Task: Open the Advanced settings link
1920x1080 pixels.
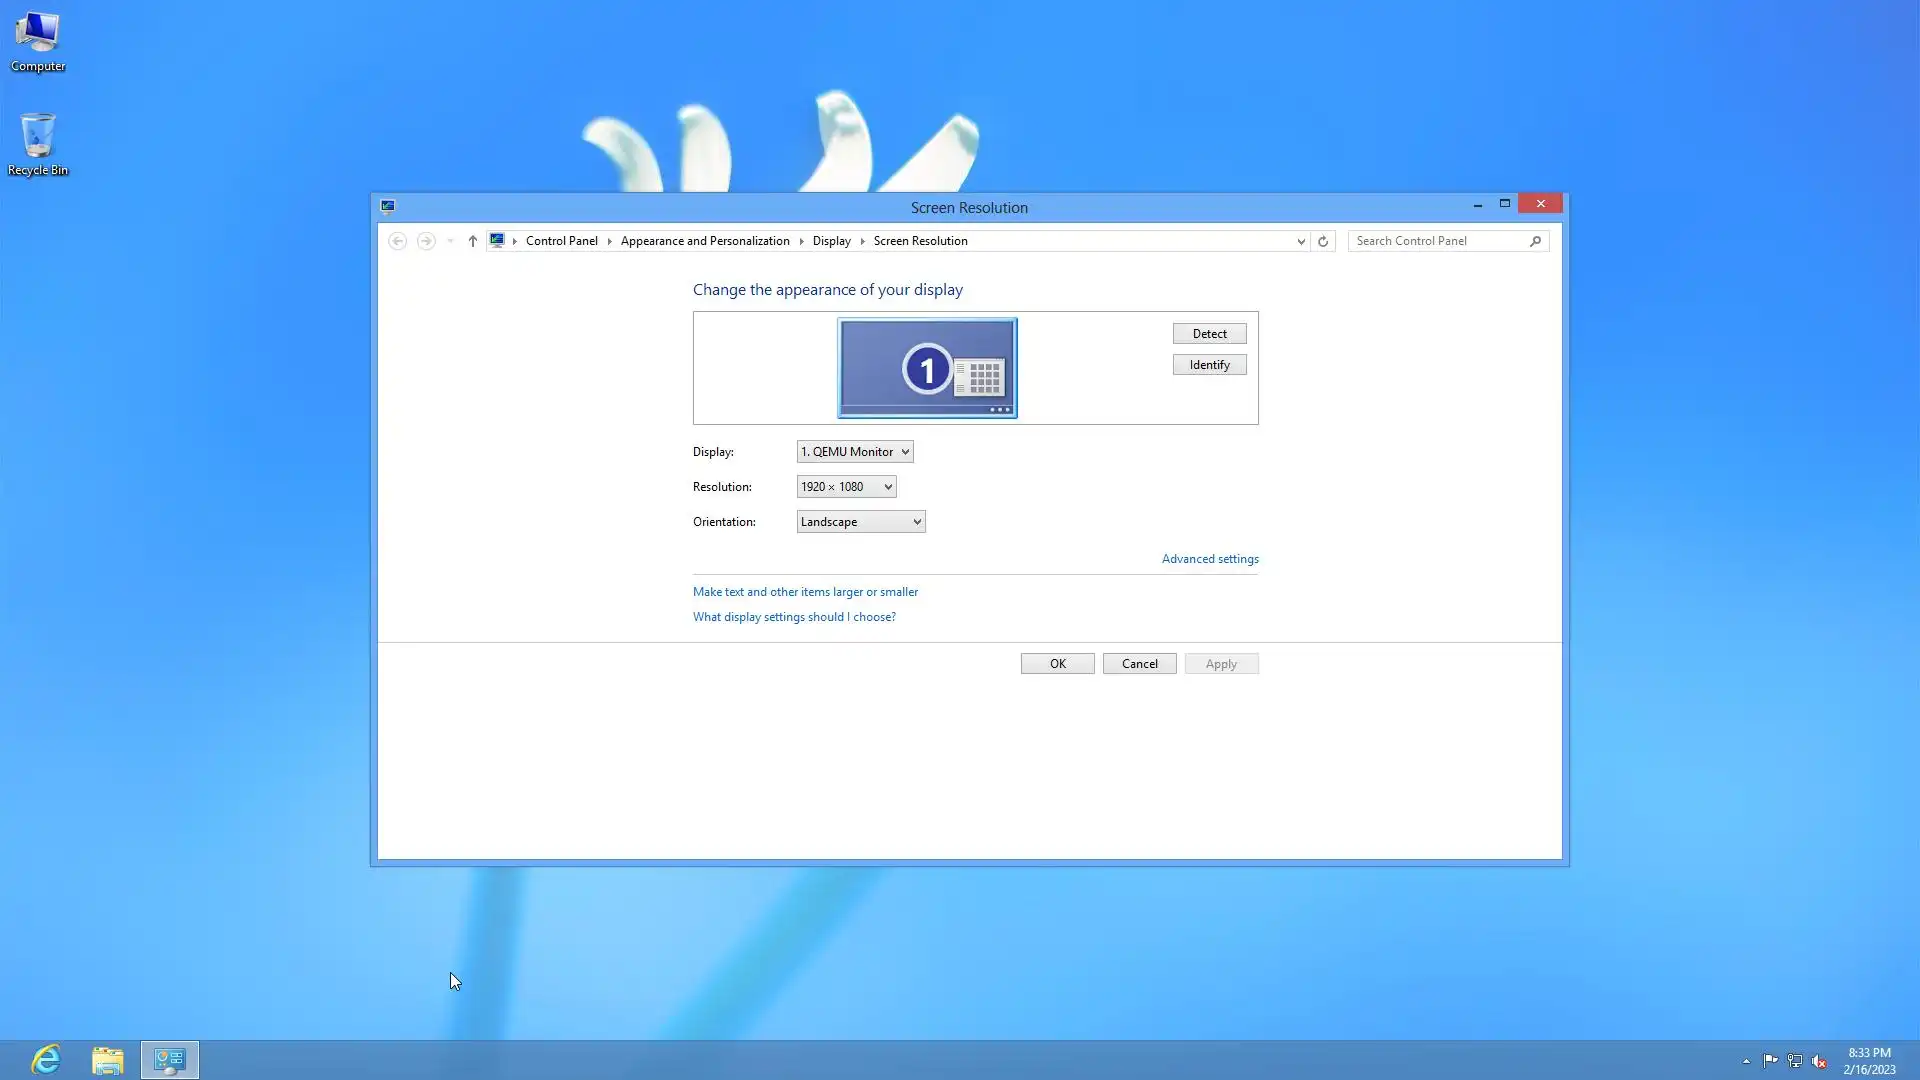Action: (1210, 559)
